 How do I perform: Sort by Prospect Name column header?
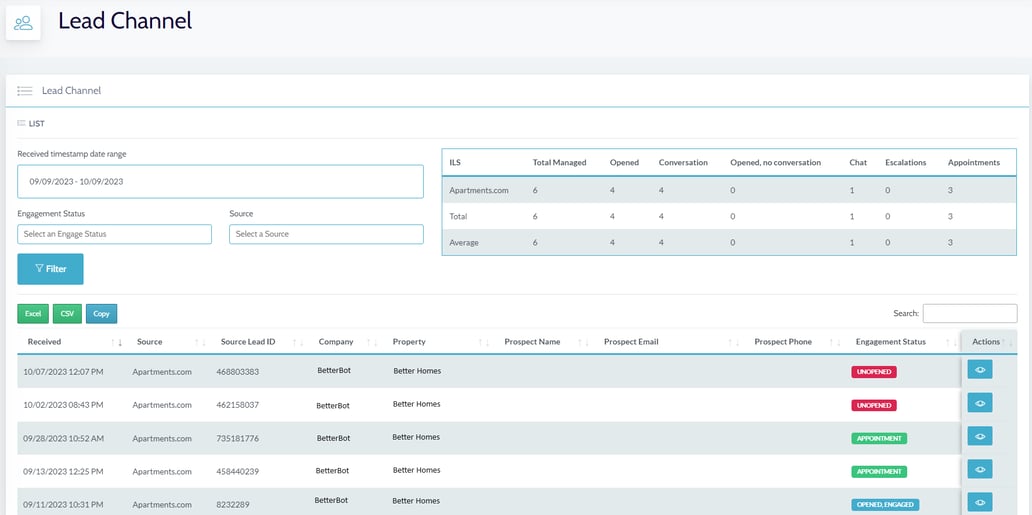[532, 342]
